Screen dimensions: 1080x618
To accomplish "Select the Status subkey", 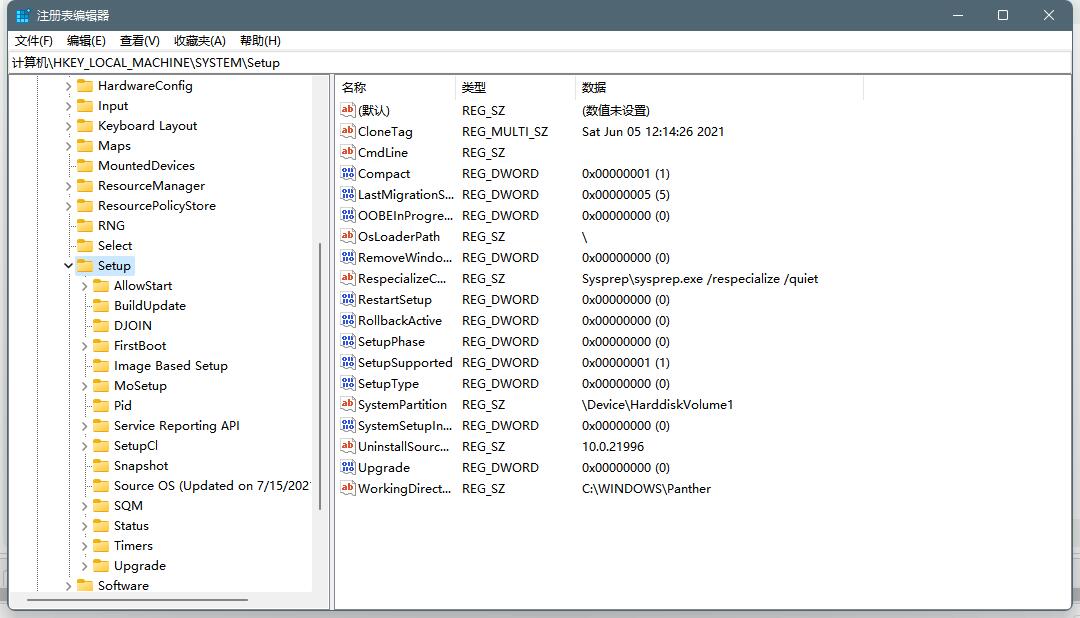I will pos(131,525).
